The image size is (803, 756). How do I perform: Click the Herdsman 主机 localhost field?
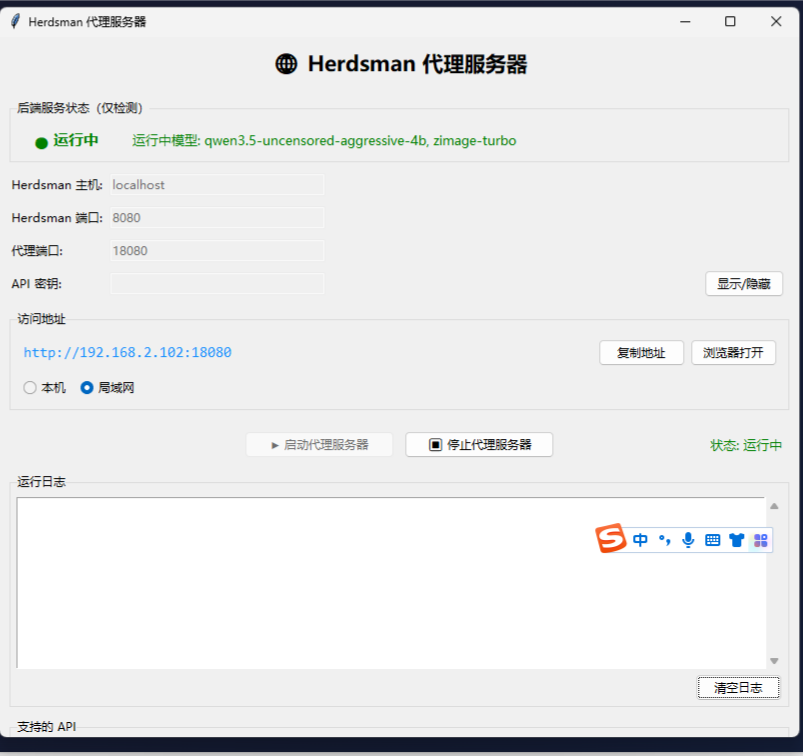click(x=217, y=185)
